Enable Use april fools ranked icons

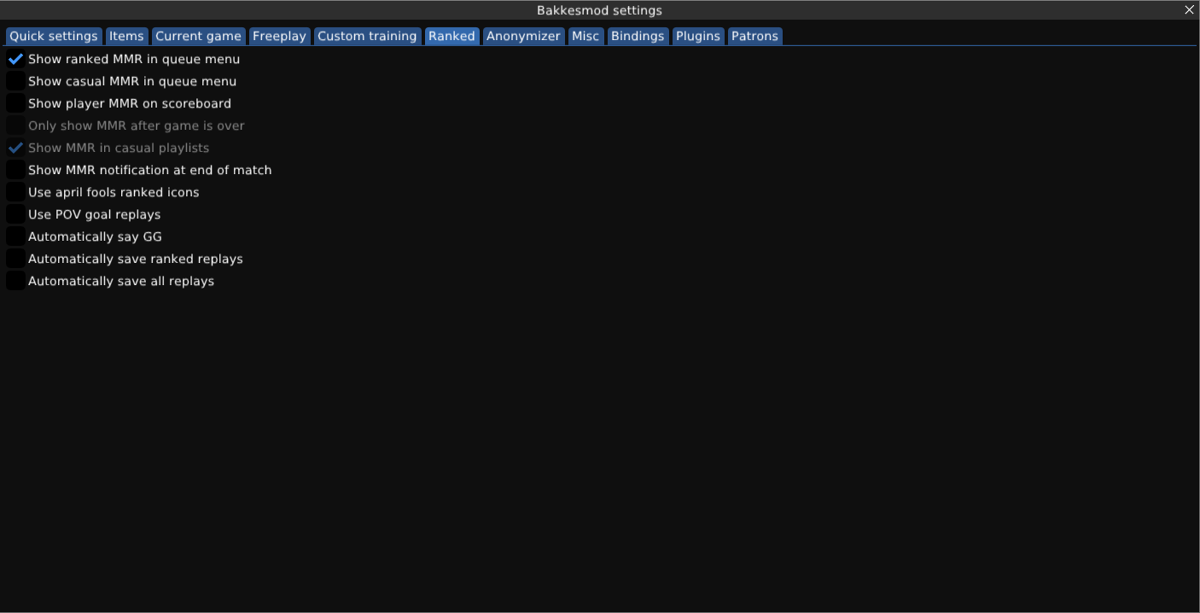pyautogui.click(x=15, y=191)
